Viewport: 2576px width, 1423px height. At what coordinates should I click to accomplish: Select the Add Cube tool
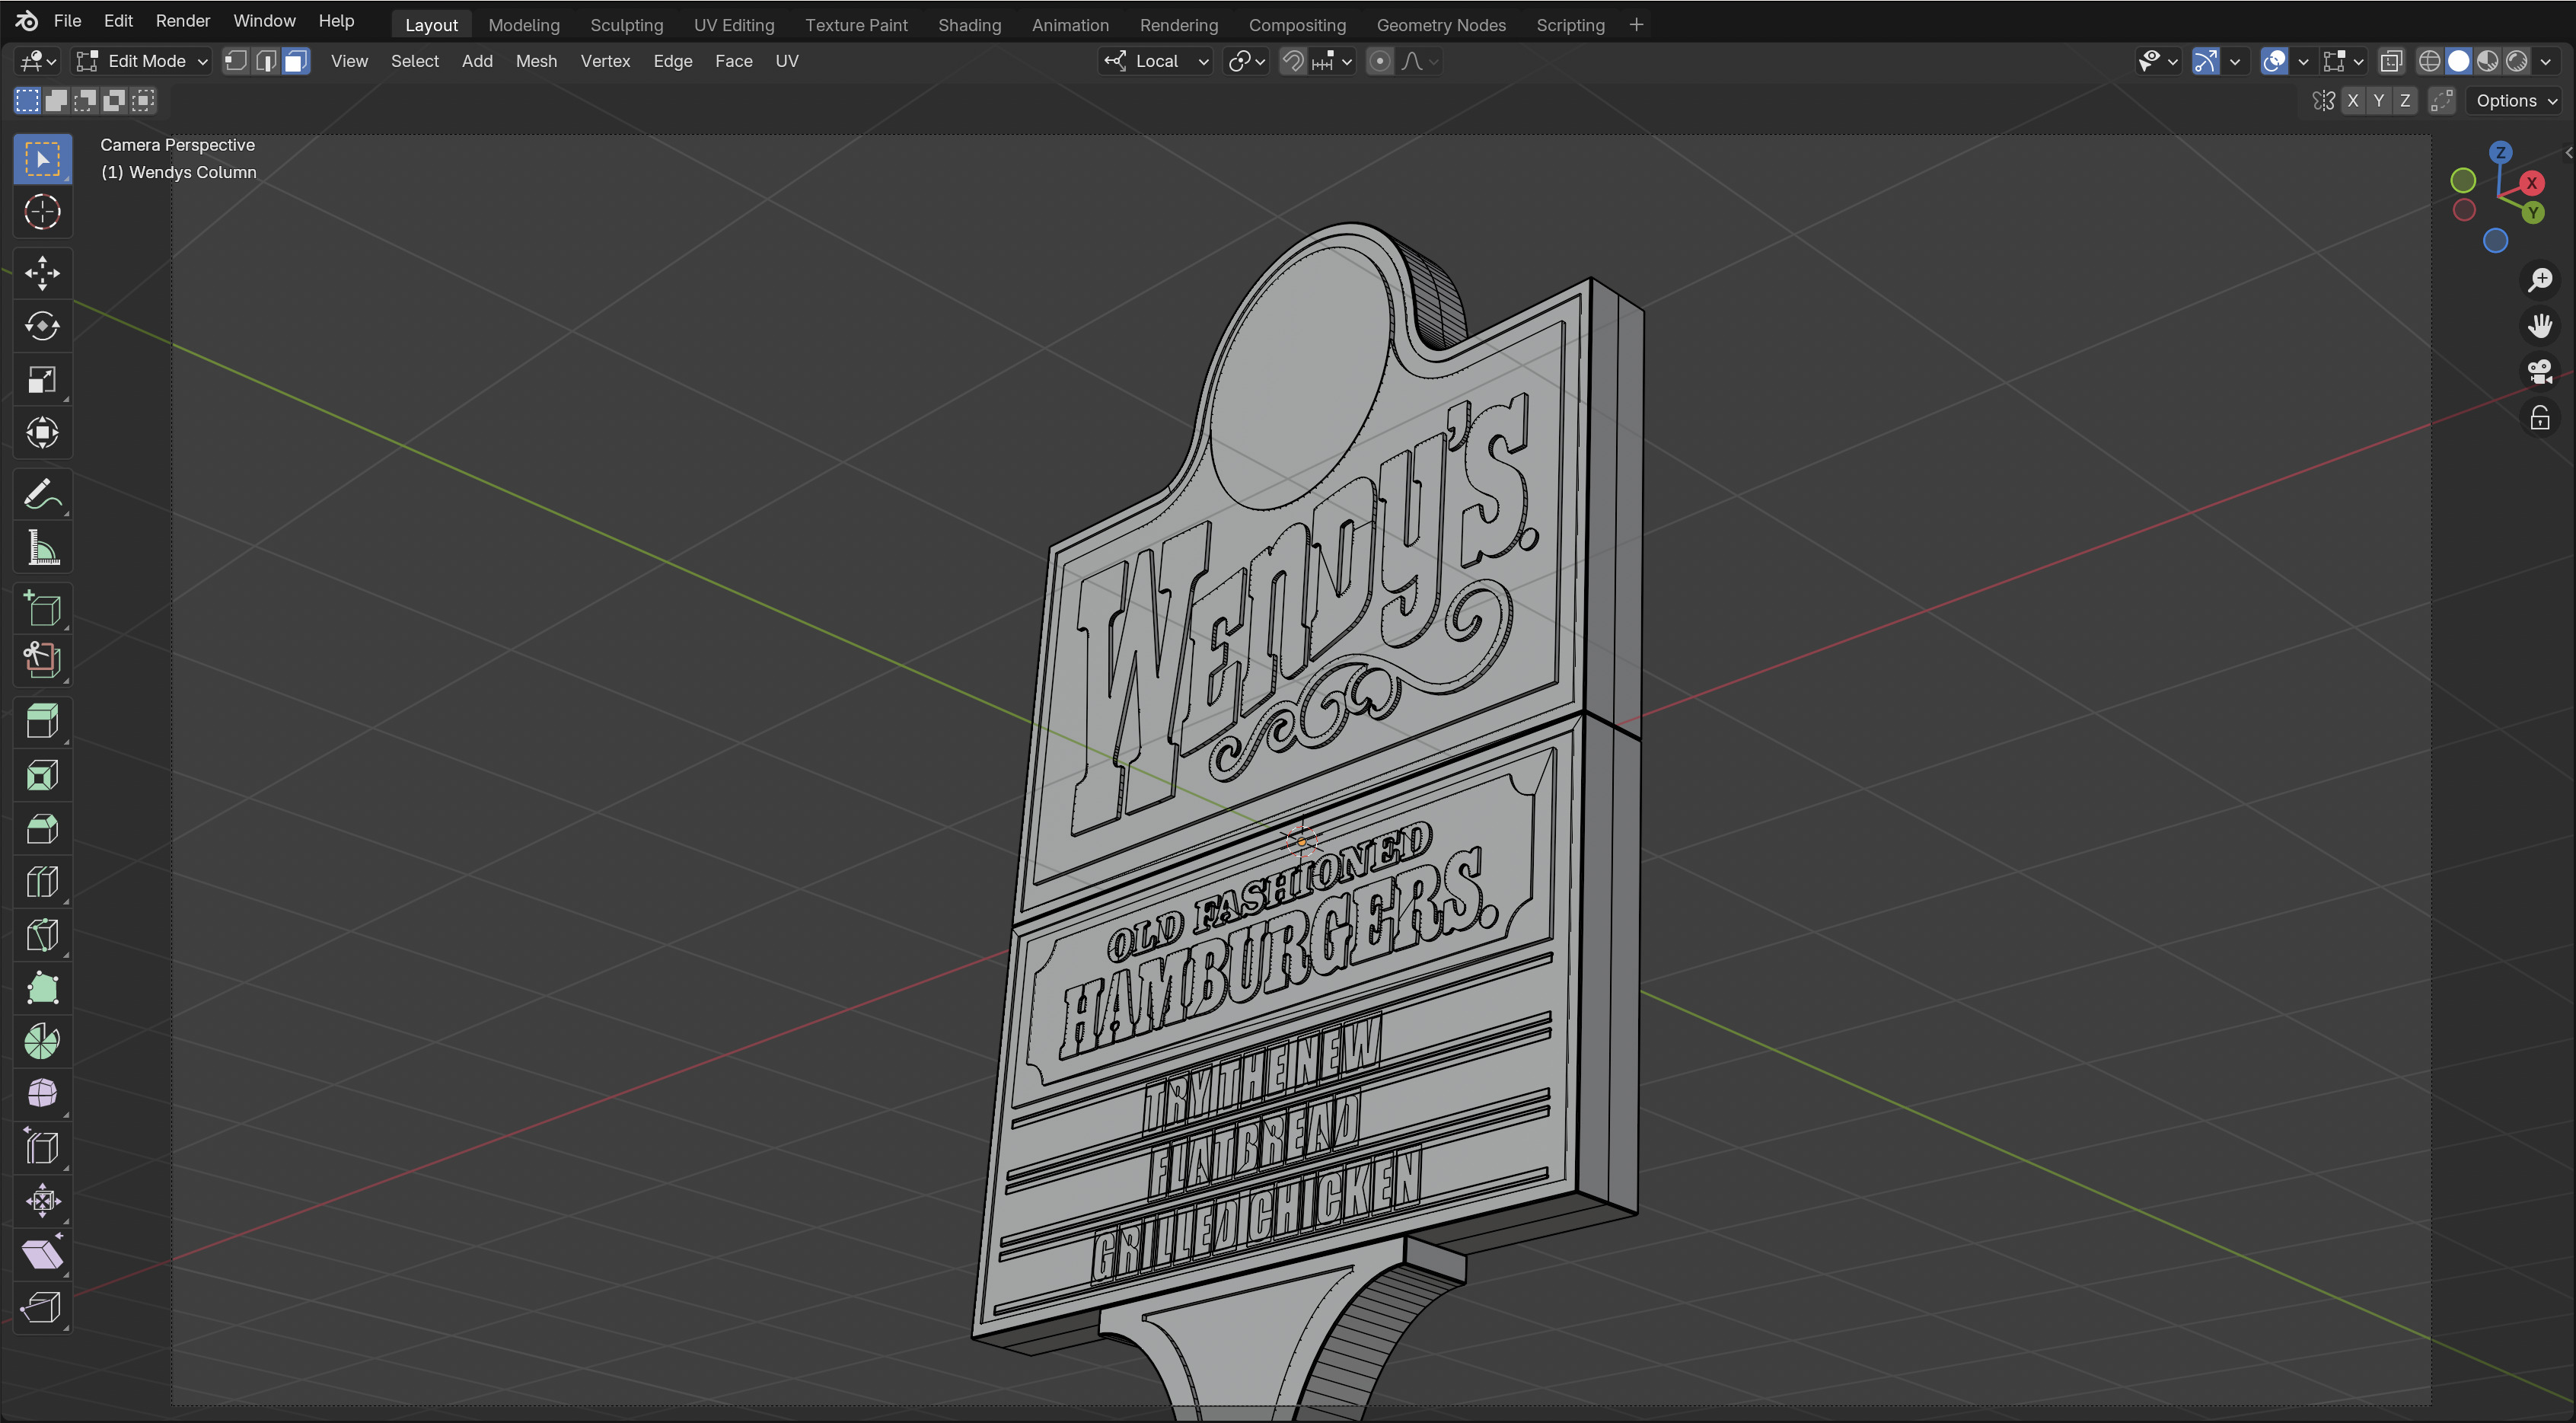click(x=42, y=608)
